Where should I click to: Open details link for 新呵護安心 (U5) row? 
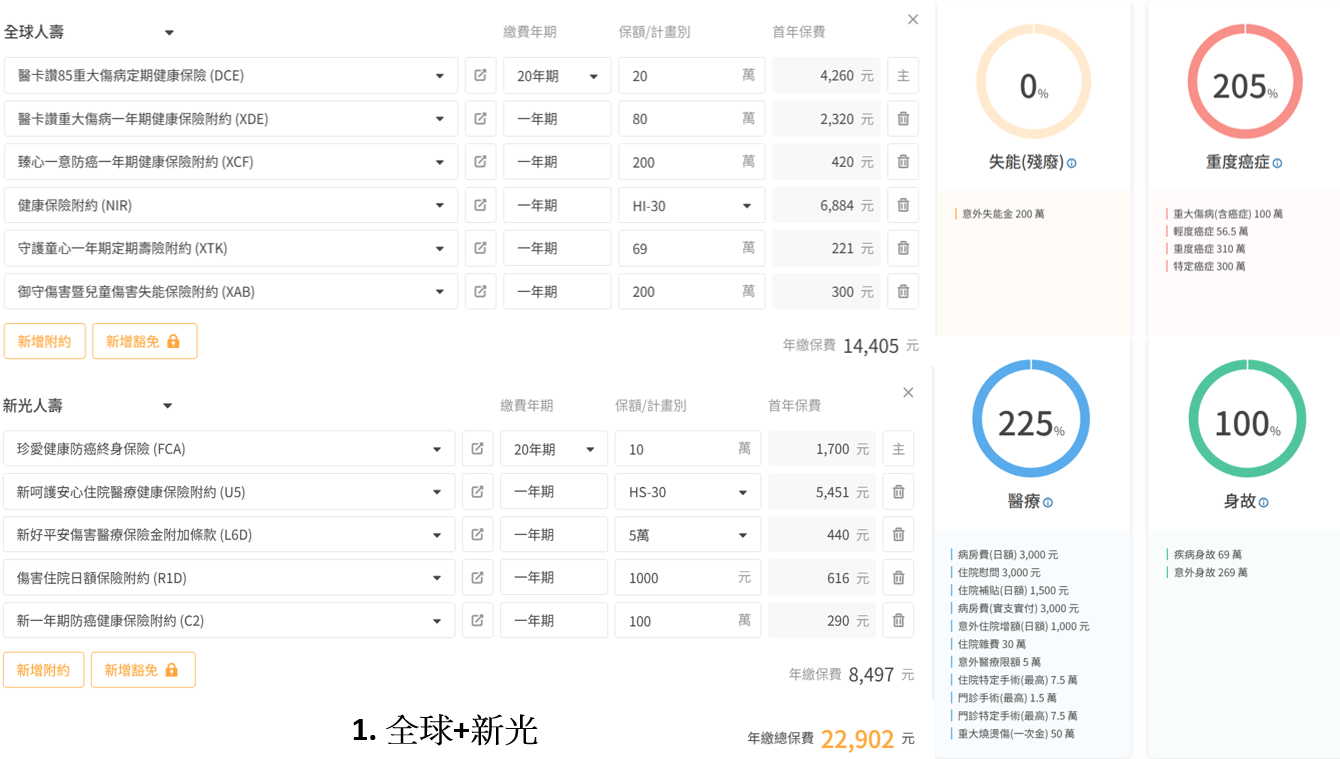coord(477,492)
